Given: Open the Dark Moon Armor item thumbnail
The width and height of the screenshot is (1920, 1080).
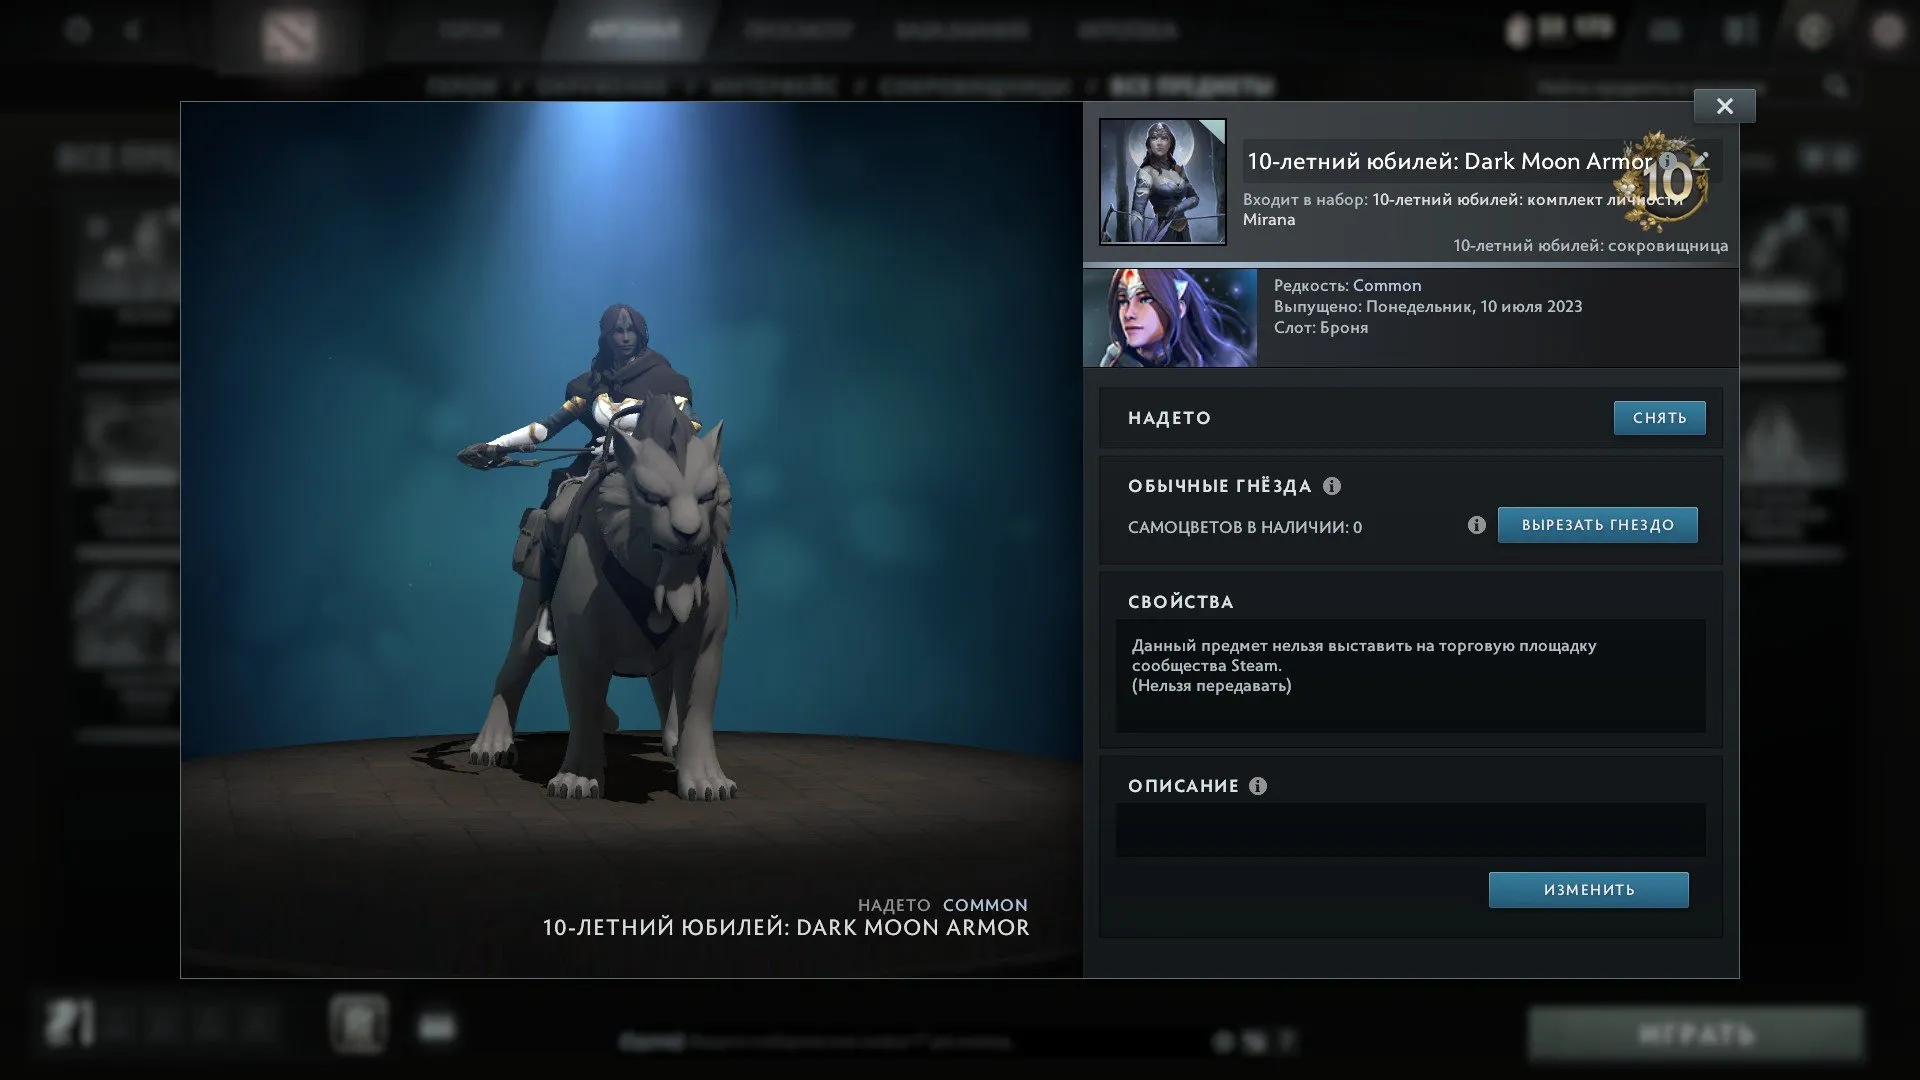Looking at the screenshot, I should pos(1162,182).
